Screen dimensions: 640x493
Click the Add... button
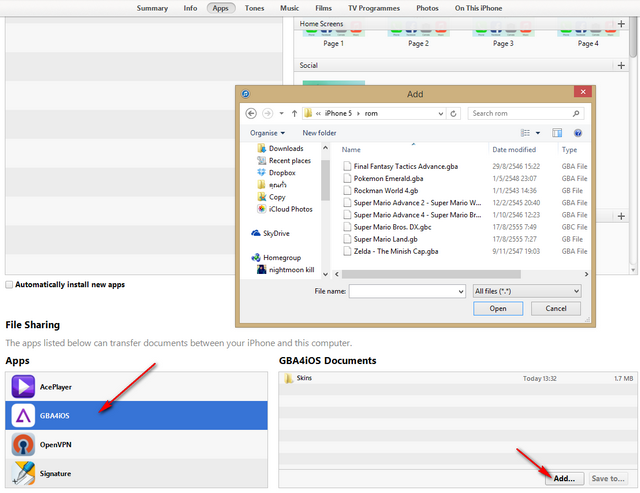pyautogui.click(x=564, y=478)
